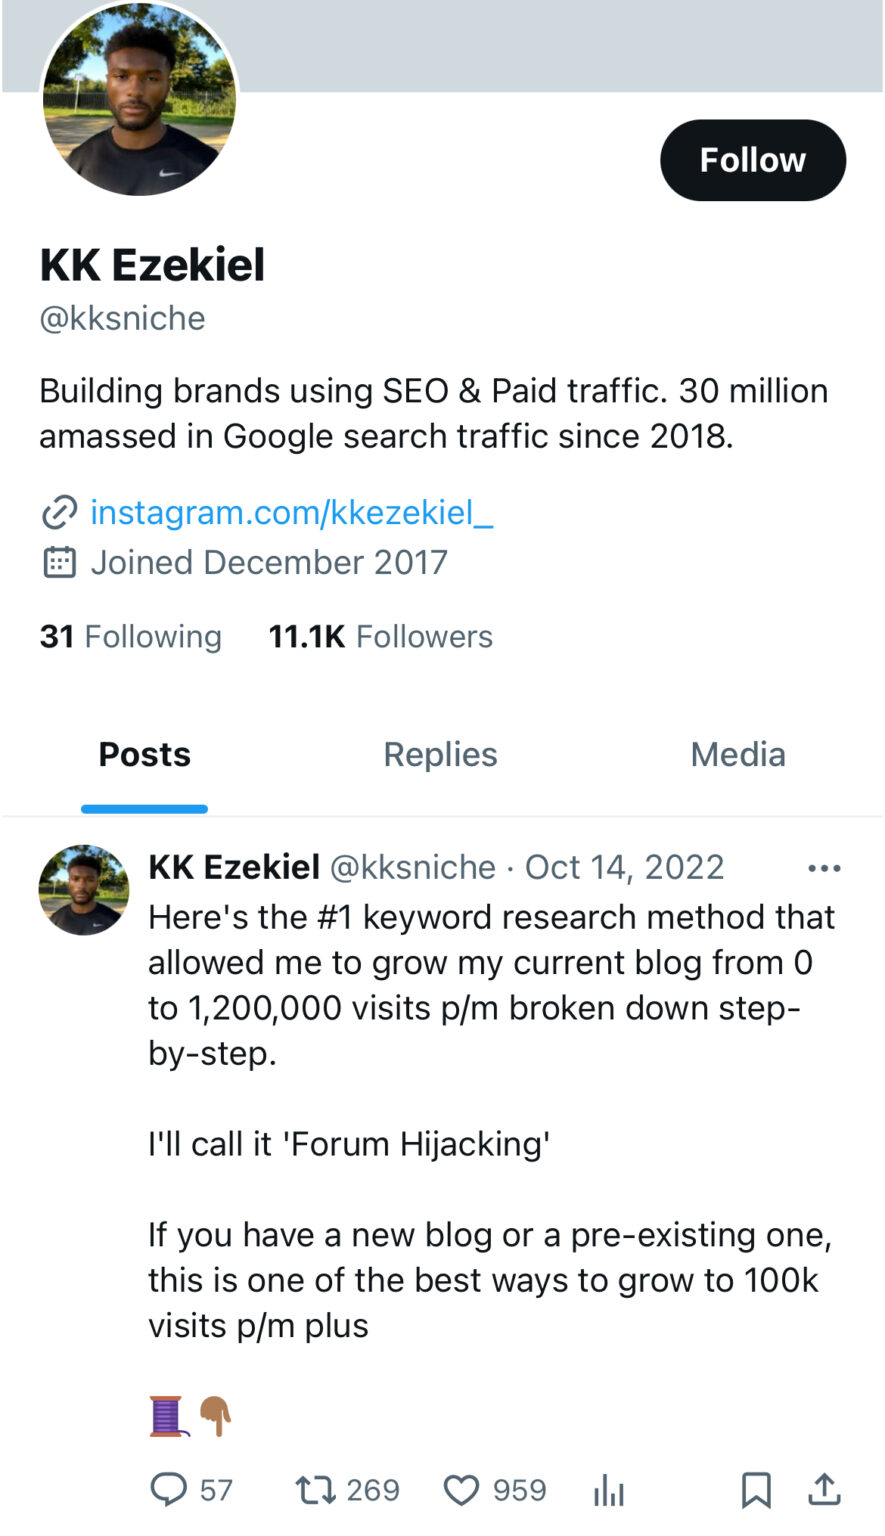
Task: View the 11.1K Followers list
Action: [x=380, y=637]
